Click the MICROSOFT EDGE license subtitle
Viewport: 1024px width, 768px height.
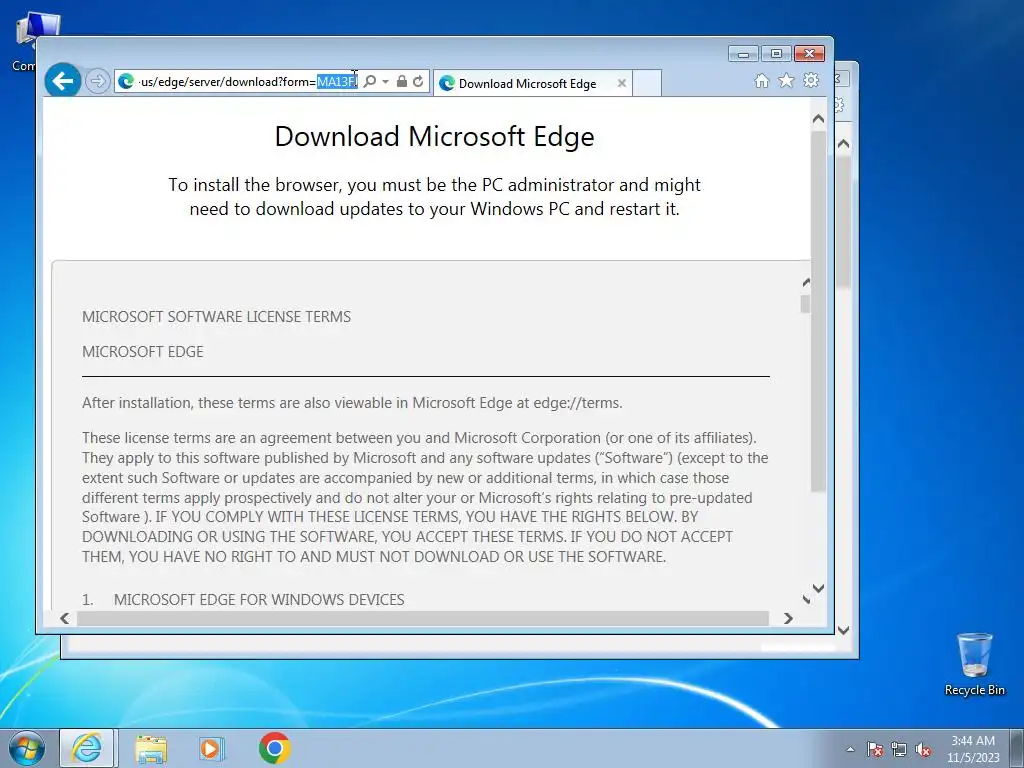(142, 352)
